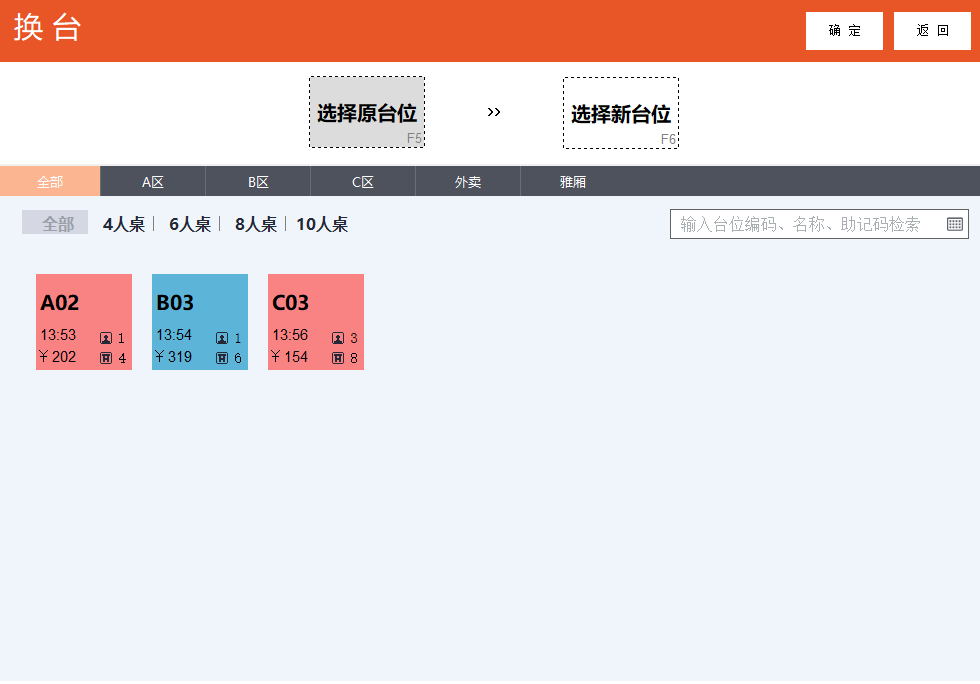Filter tables by 8人桌

[256, 224]
